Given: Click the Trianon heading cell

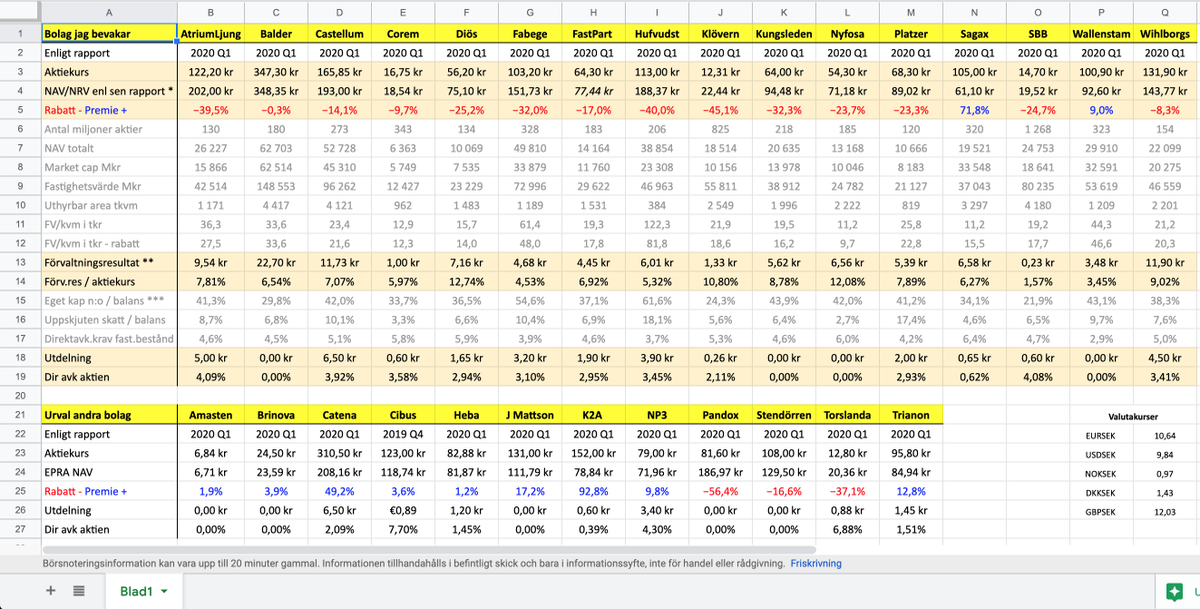Looking at the screenshot, I should [x=912, y=414].
